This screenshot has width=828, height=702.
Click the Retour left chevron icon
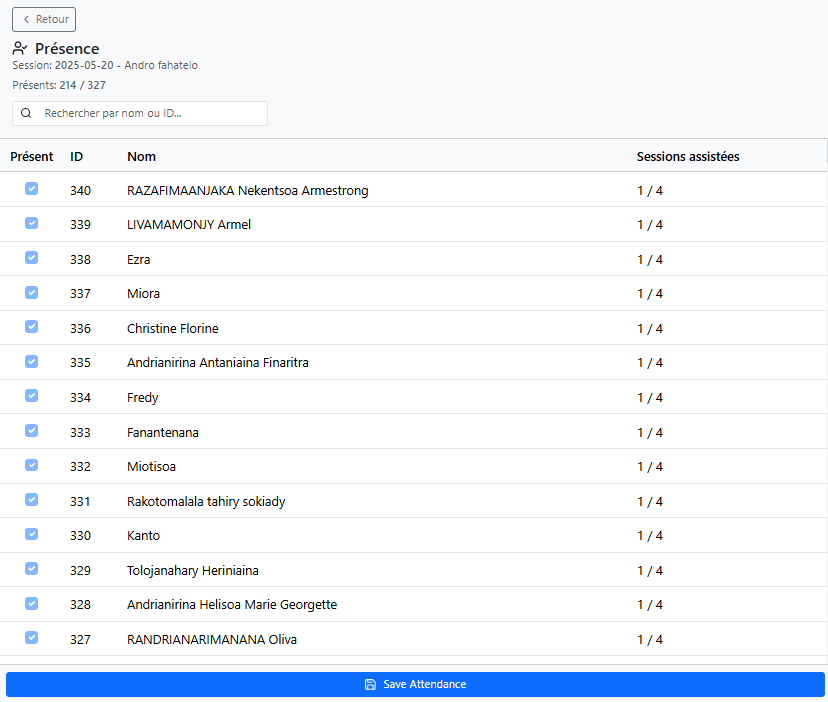pyautogui.click(x=26, y=19)
